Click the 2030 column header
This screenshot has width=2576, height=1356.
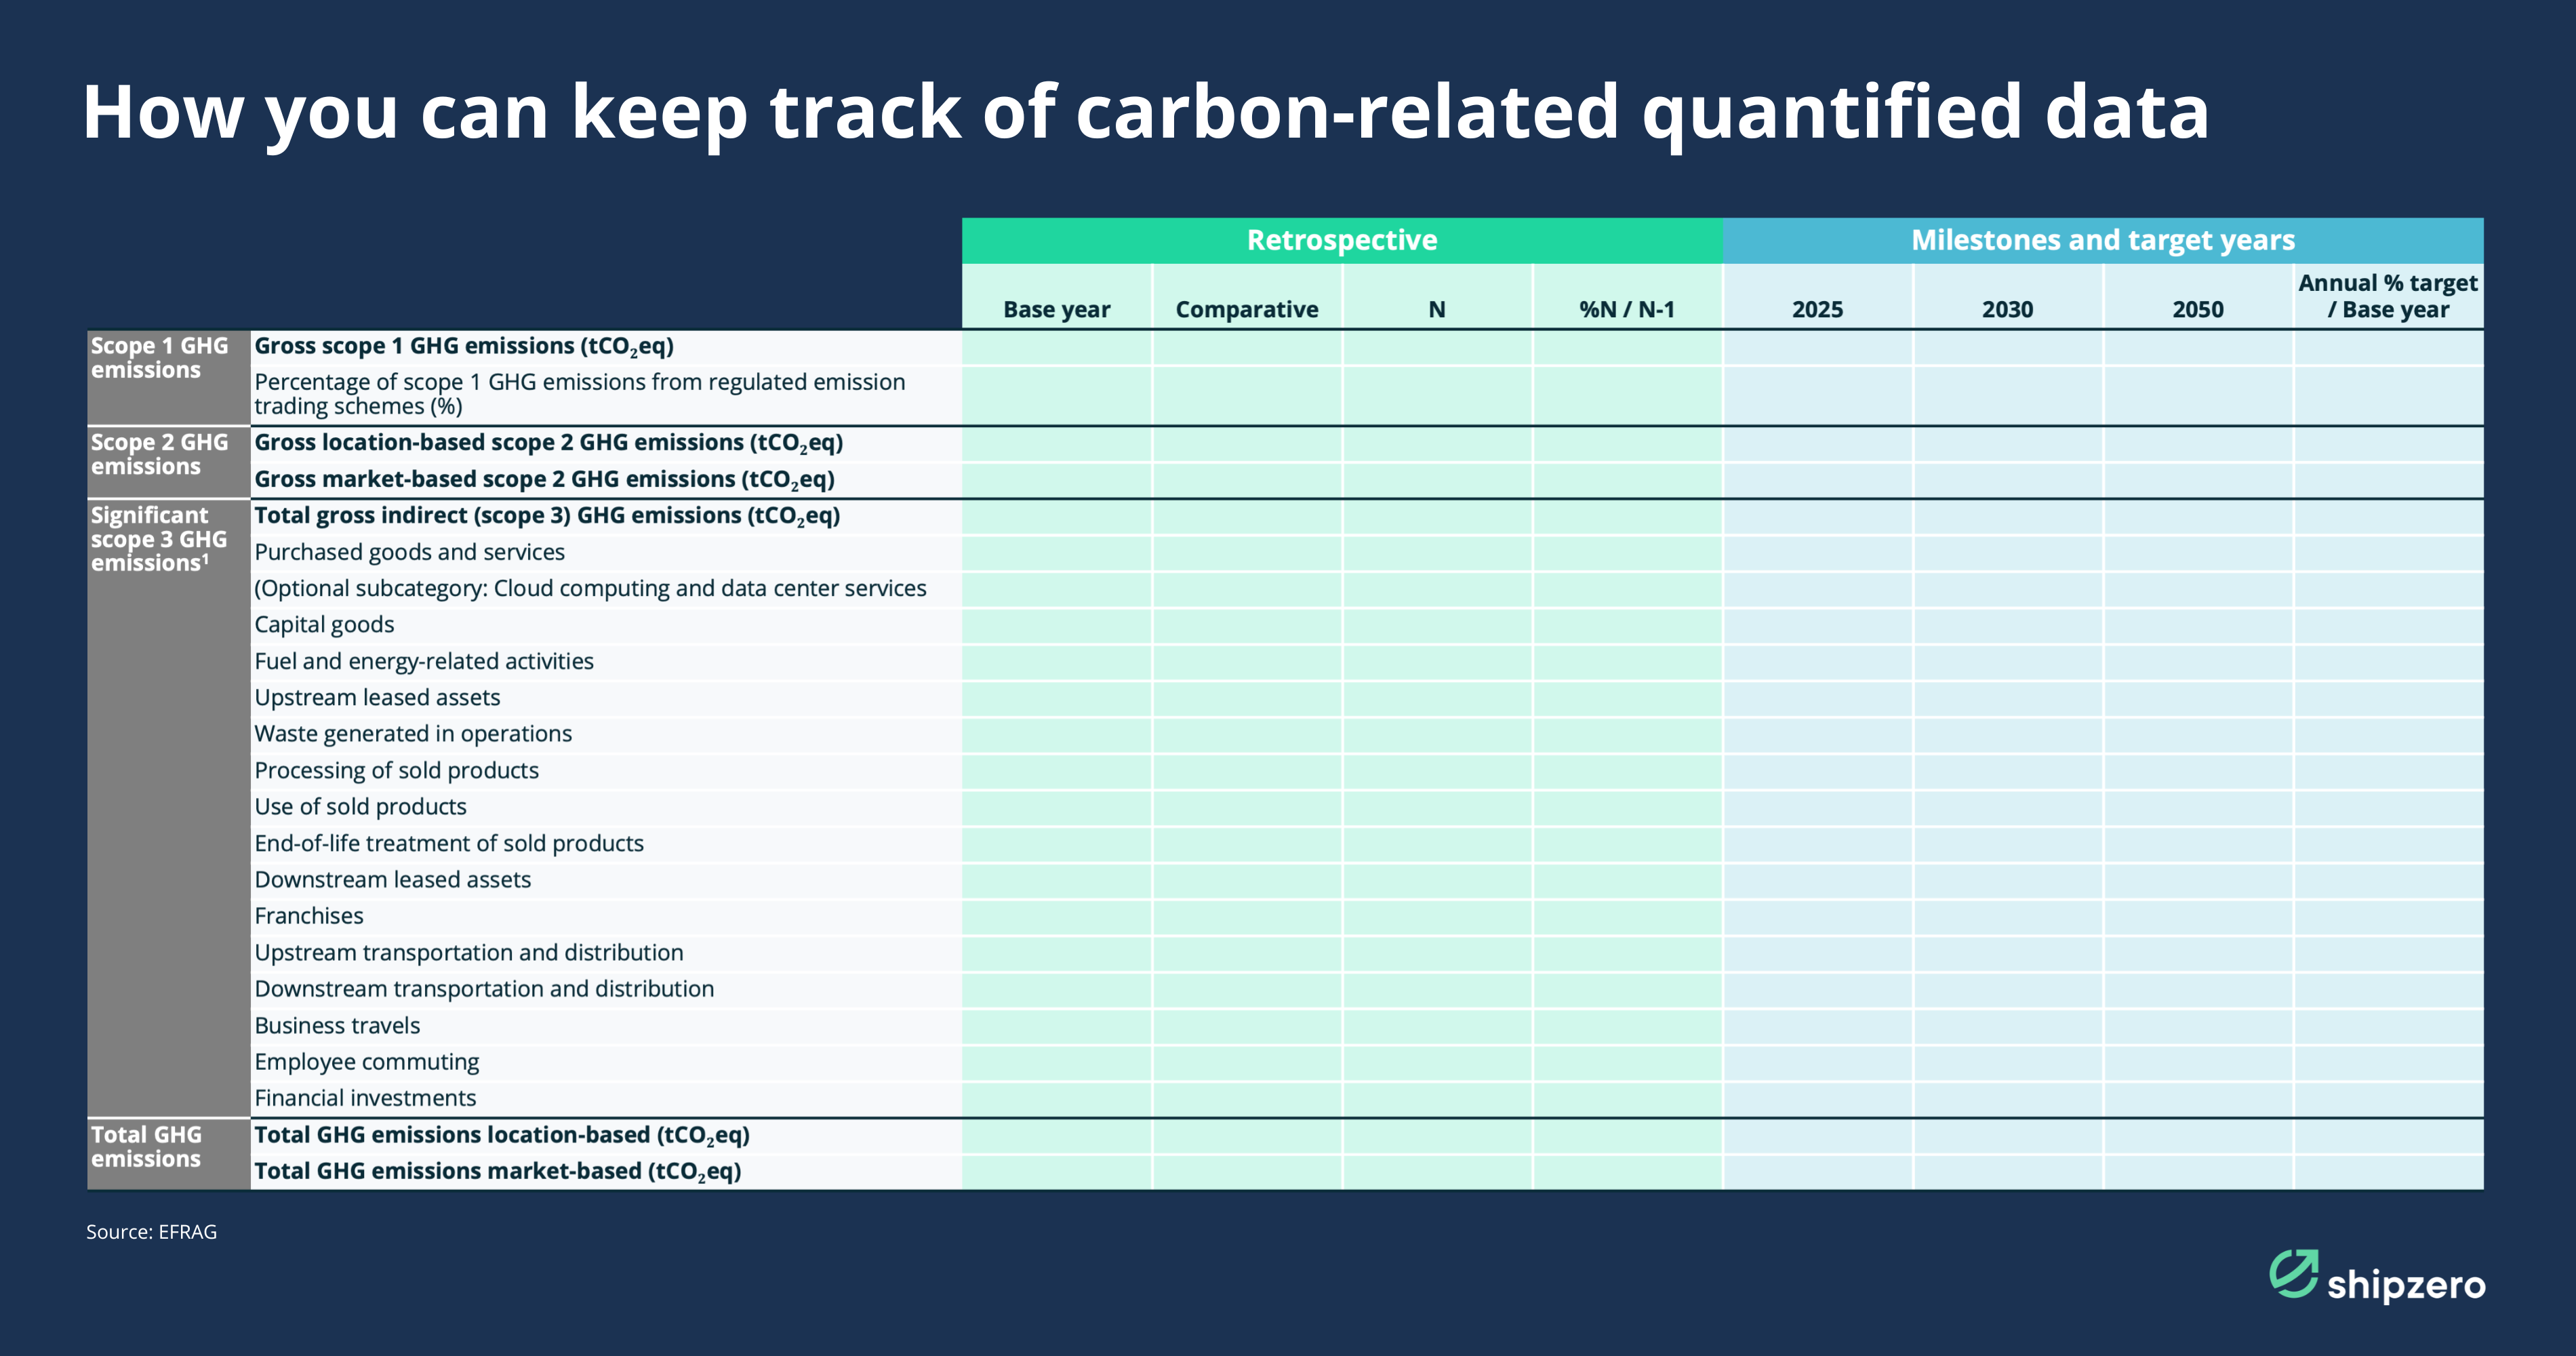[x=2007, y=310]
